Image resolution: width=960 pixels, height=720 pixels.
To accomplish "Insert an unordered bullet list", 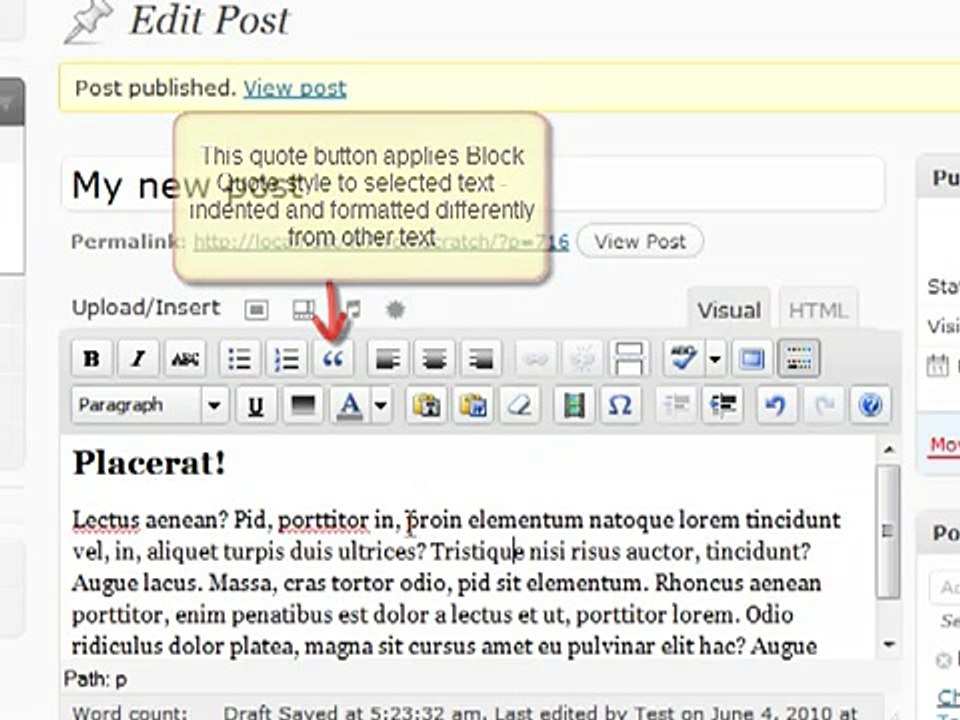I will pos(239,358).
